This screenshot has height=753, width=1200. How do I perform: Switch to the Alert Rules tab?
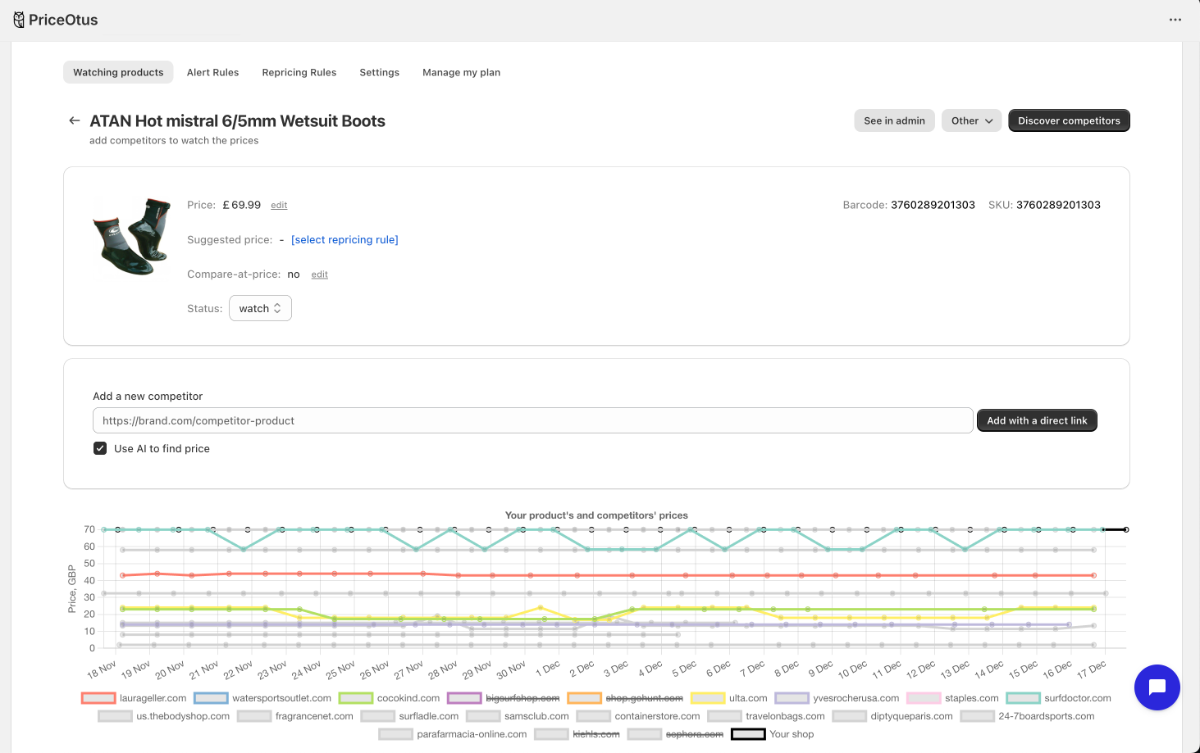(x=212, y=73)
